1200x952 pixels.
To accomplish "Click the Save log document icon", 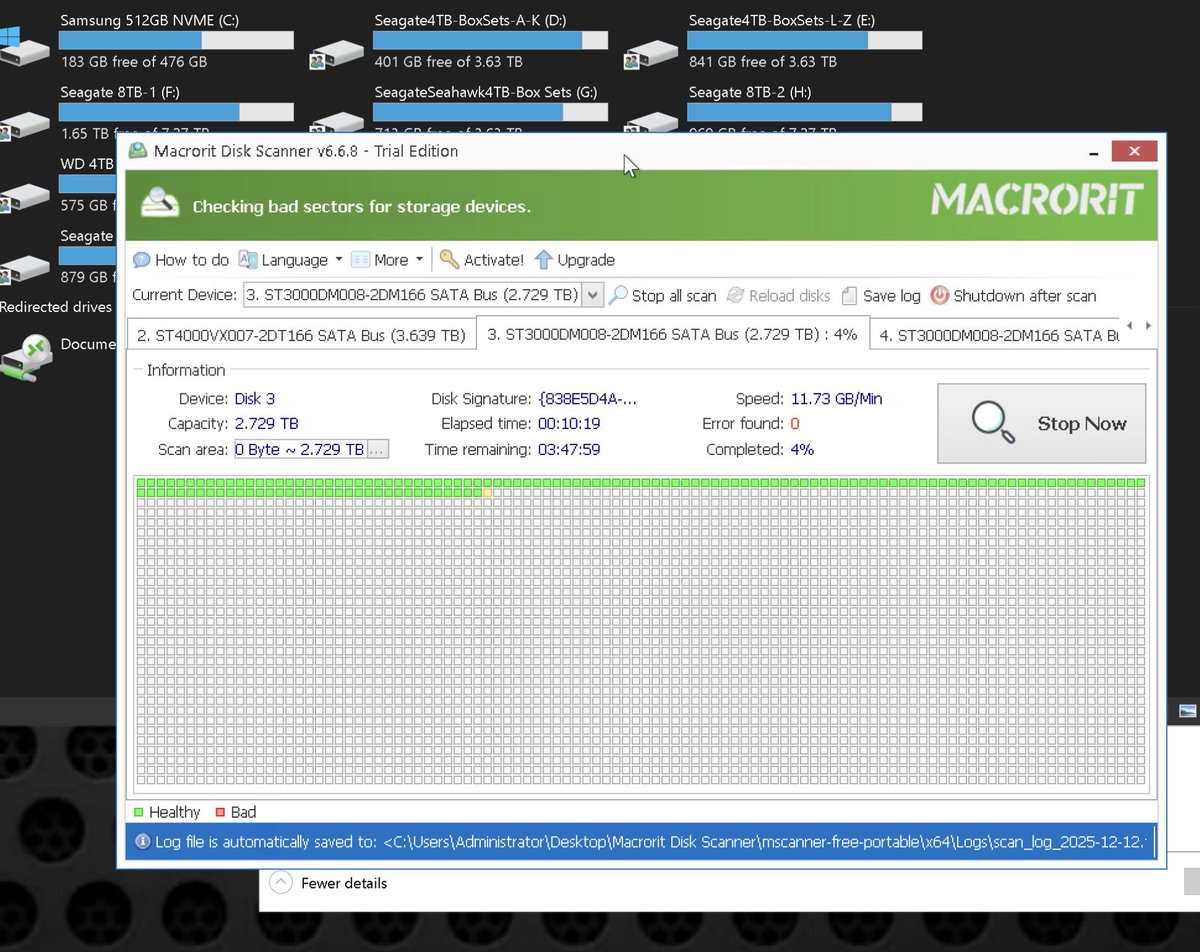I will (849, 296).
